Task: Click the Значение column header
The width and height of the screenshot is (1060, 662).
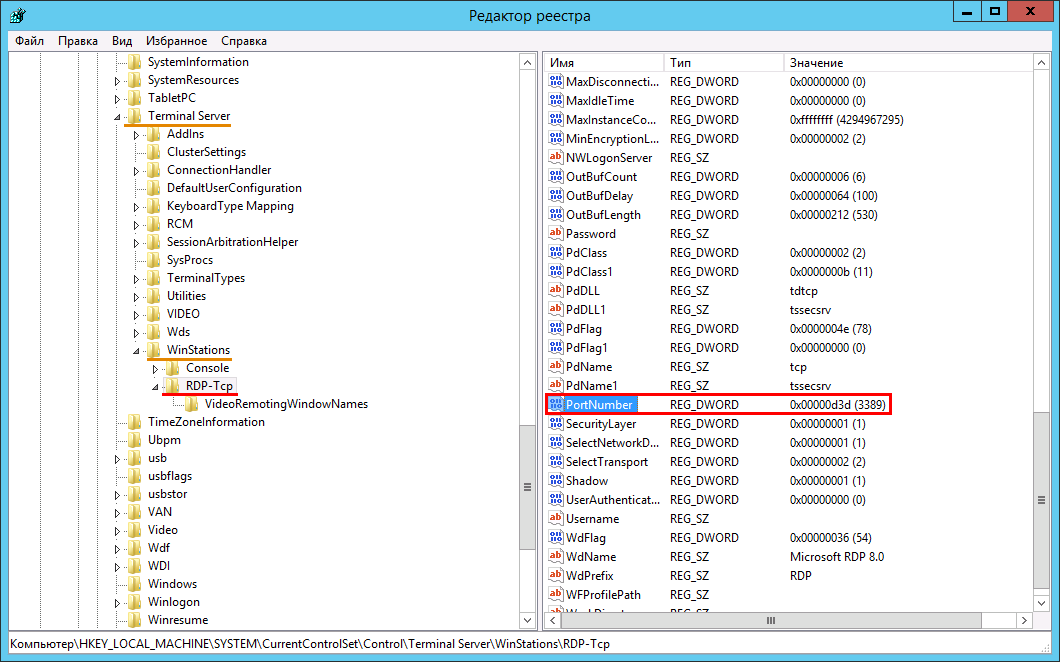Action: (x=900, y=63)
